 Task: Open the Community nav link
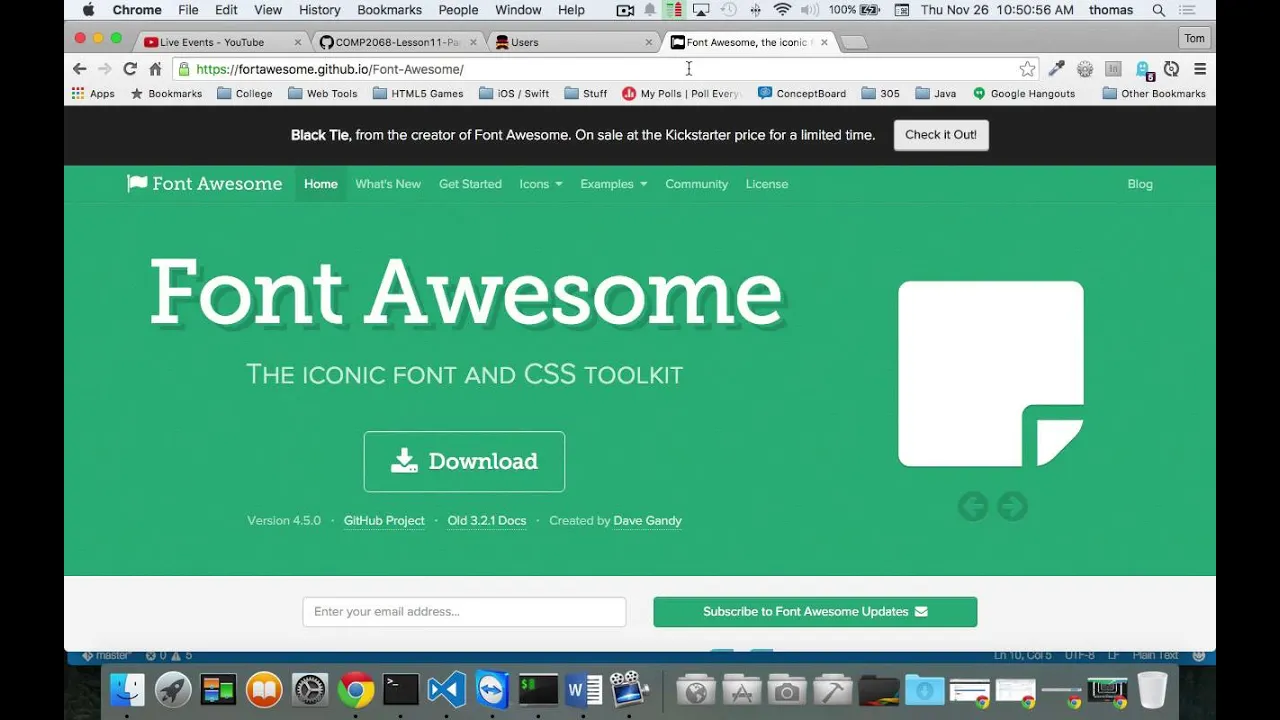tap(696, 184)
